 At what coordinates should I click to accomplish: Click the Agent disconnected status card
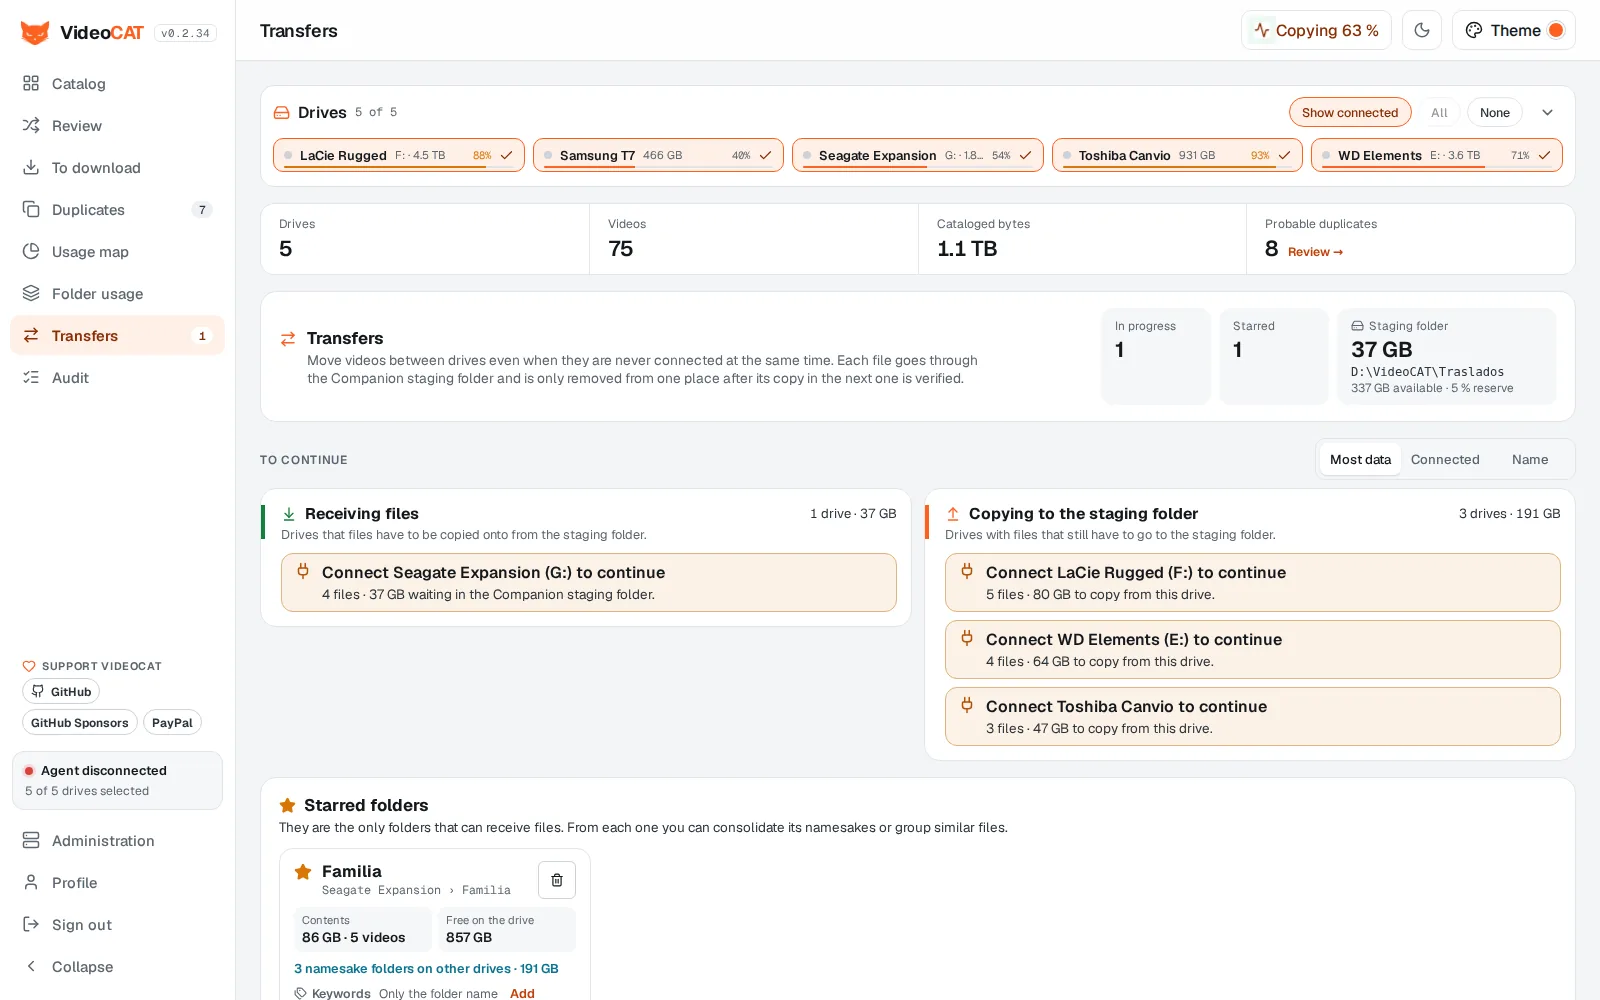click(x=117, y=780)
